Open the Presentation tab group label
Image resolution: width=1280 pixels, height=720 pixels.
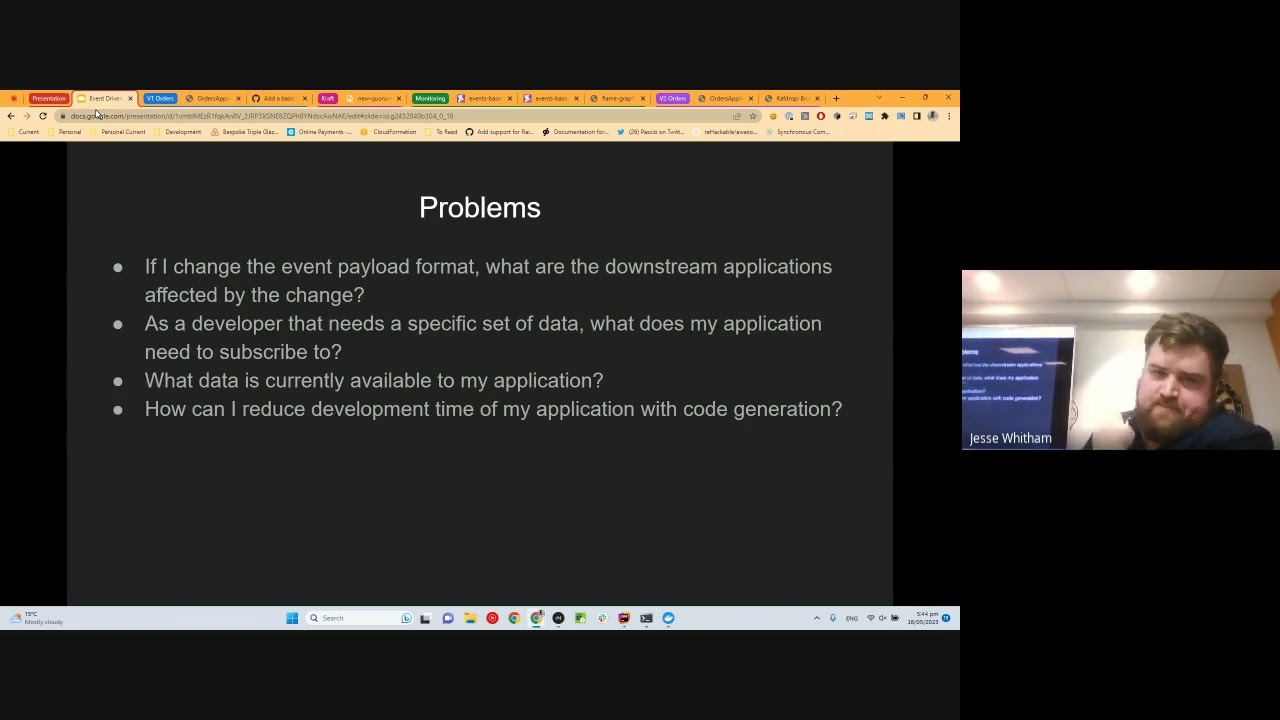point(48,98)
